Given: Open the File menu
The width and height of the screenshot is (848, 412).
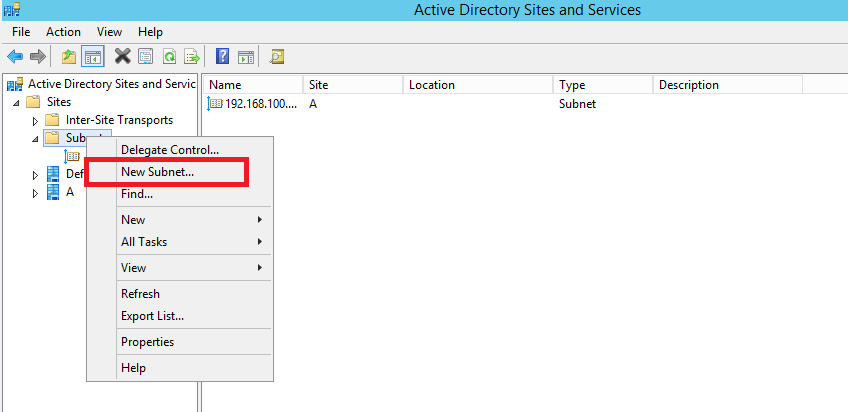Looking at the screenshot, I should 21,32.
